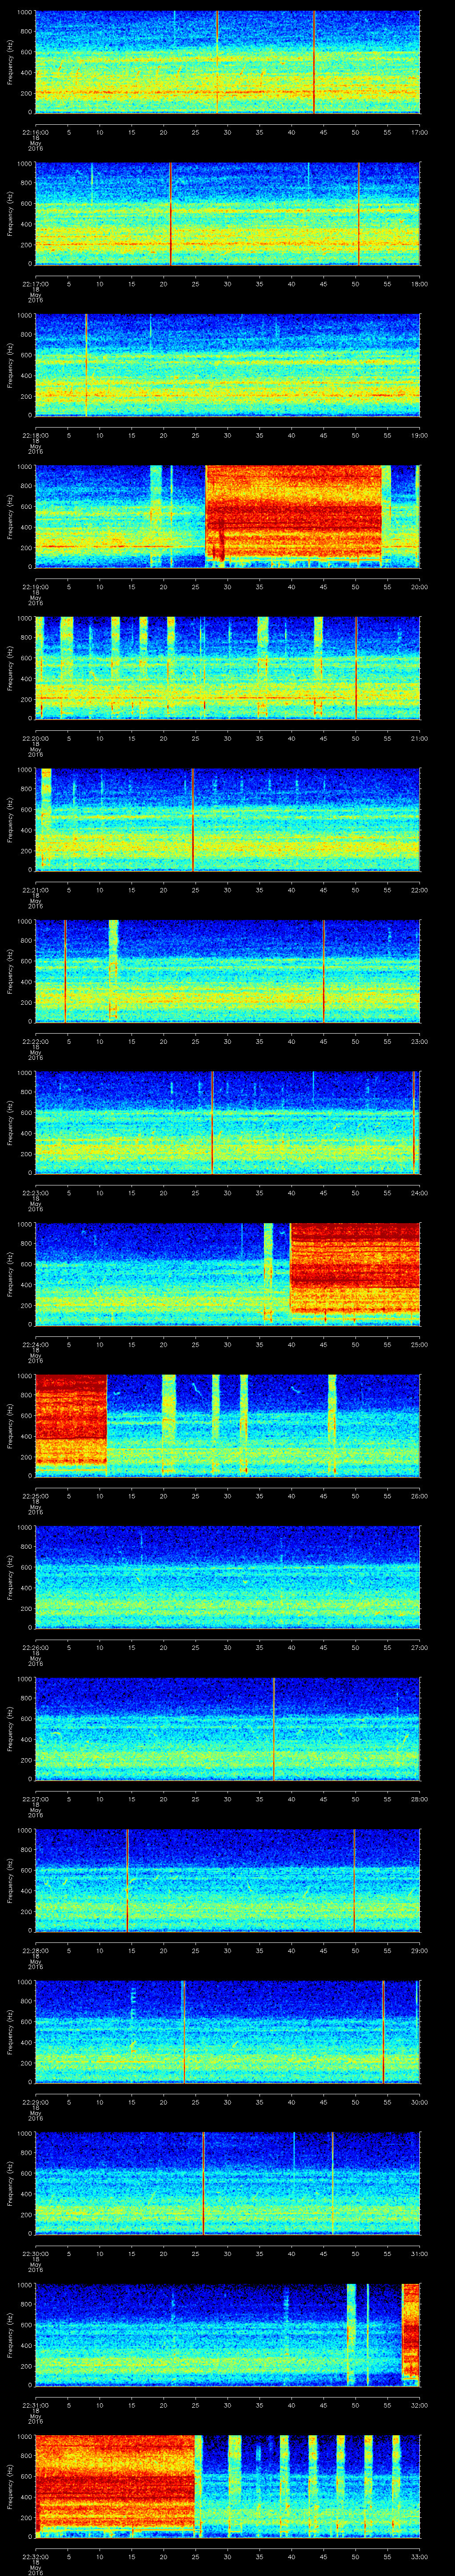
Task: Choose the spectrogram panel starting at 22:26:00
Action: pos(228,1577)
